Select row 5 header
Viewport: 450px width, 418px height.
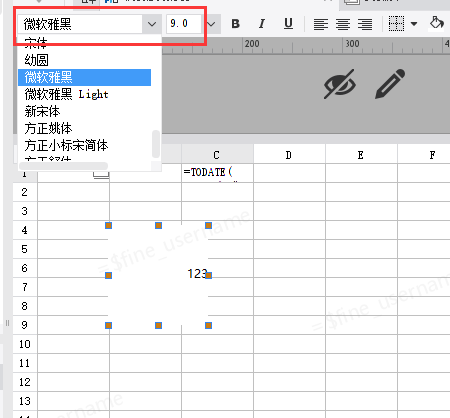click(25, 249)
